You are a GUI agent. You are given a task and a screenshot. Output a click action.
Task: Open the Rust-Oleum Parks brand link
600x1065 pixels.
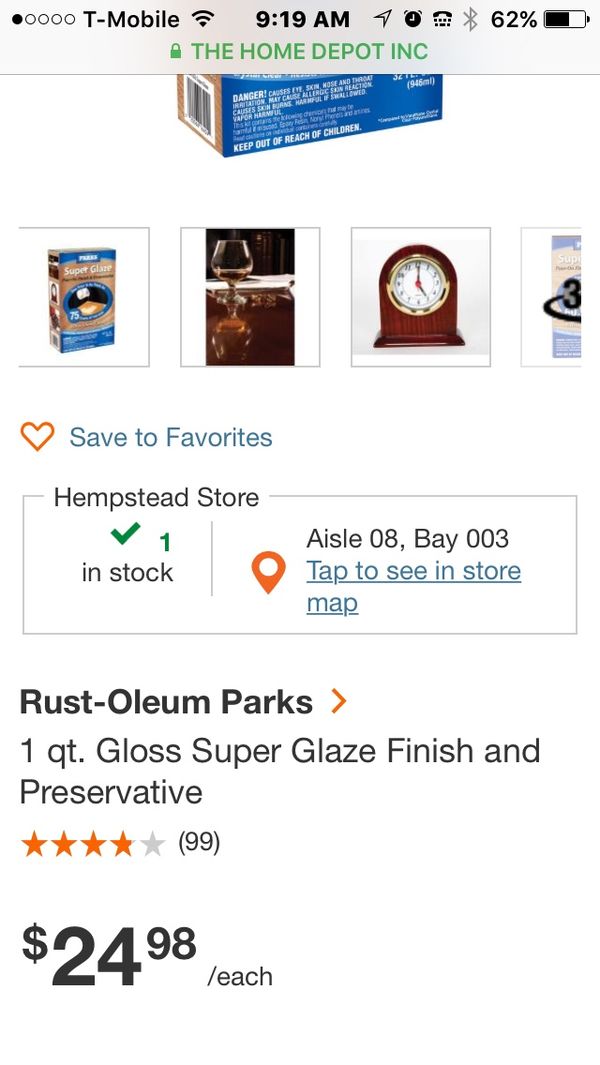[166, 702]
